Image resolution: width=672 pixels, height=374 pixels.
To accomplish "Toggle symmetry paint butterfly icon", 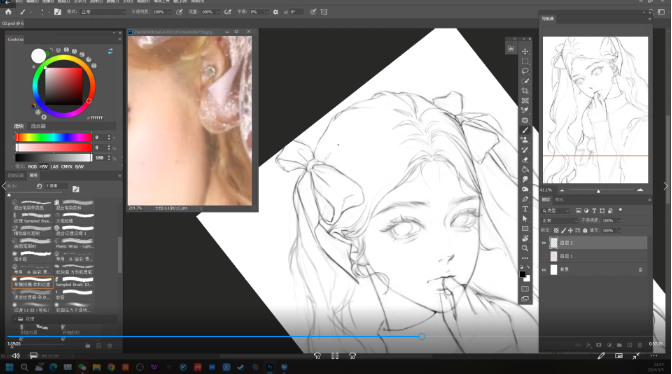I will tap(324, 12).
